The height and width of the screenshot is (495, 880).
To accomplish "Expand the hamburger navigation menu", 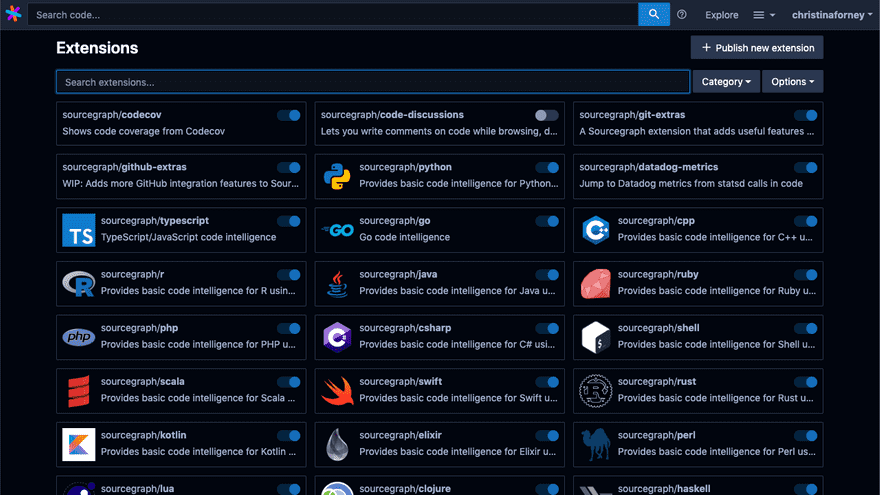I will [764, 15].
